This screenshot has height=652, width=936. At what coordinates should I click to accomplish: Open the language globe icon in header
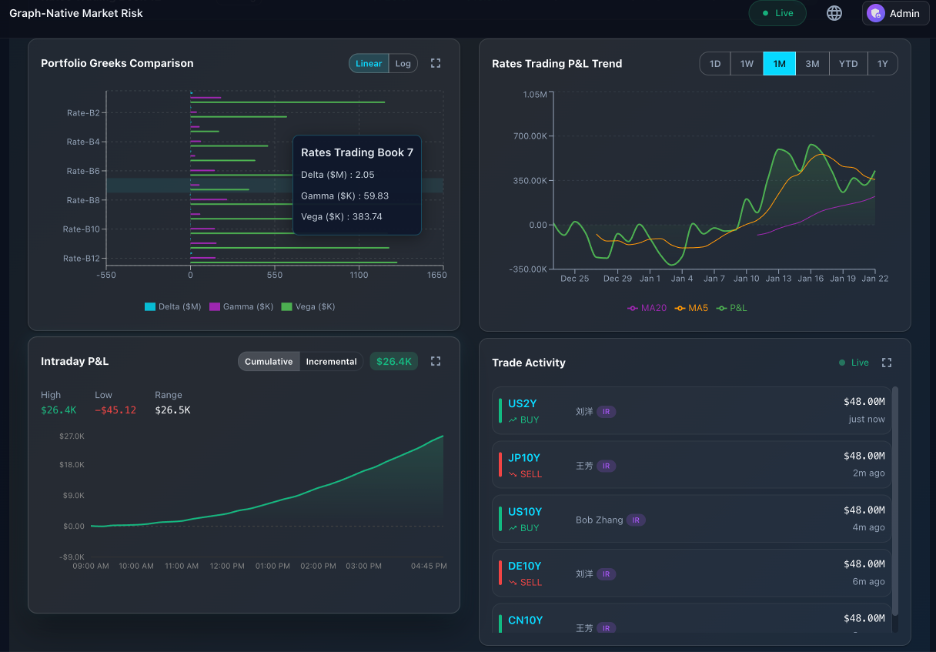click(834, 13)
